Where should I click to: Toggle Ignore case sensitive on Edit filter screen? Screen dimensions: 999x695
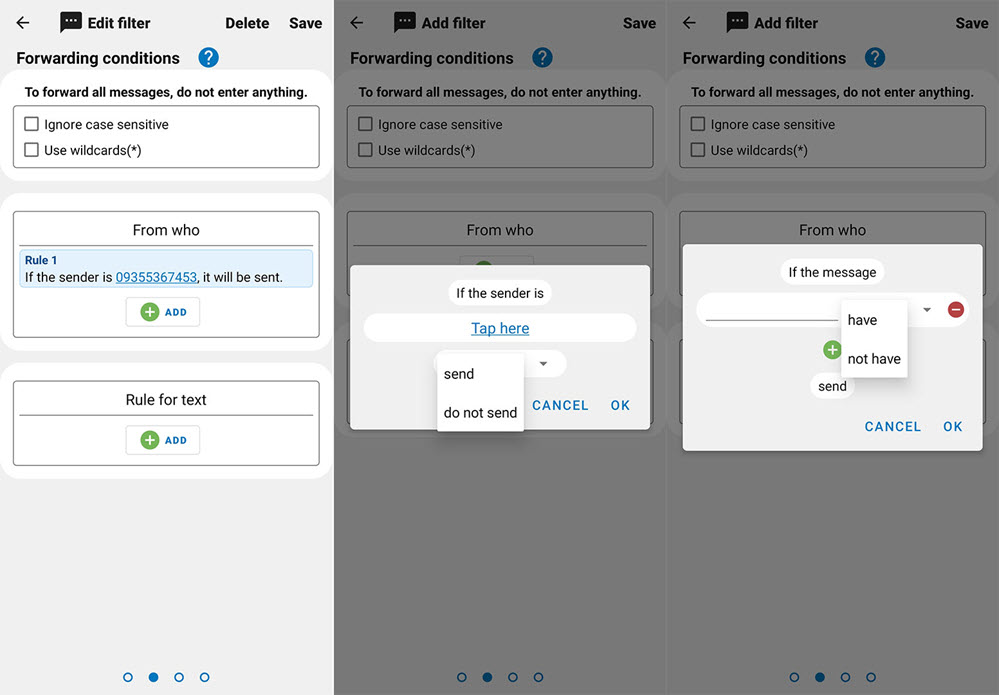[31, 124]
